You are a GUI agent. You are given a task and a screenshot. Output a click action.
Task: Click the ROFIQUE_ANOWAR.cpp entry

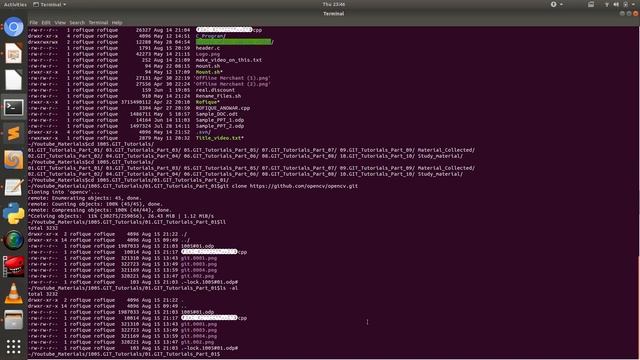pyautogui.click(x=223, y=108)
